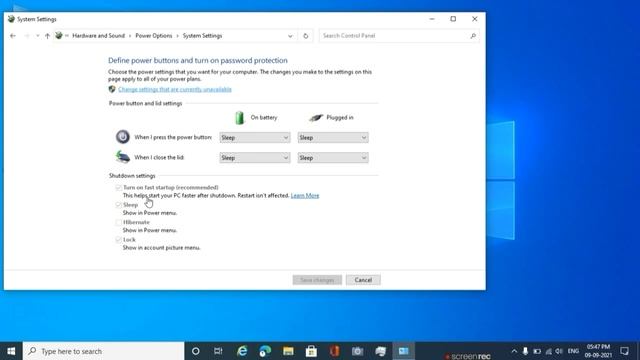Click the Plugged in plug icon
Viewport: 640px width, 360px height.
point(316,118)
